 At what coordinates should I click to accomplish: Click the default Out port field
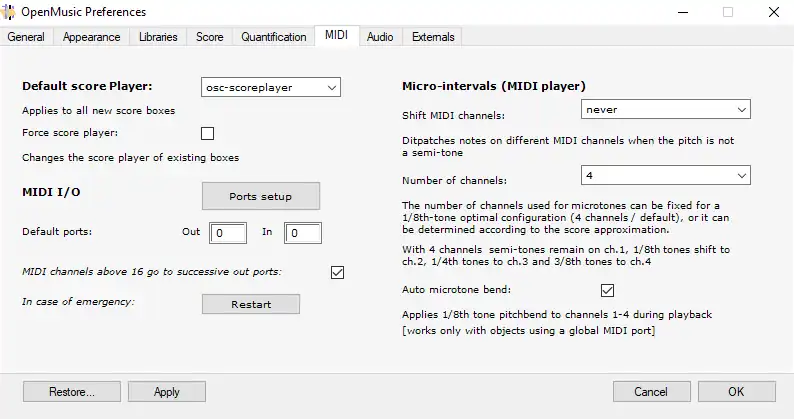228,233
